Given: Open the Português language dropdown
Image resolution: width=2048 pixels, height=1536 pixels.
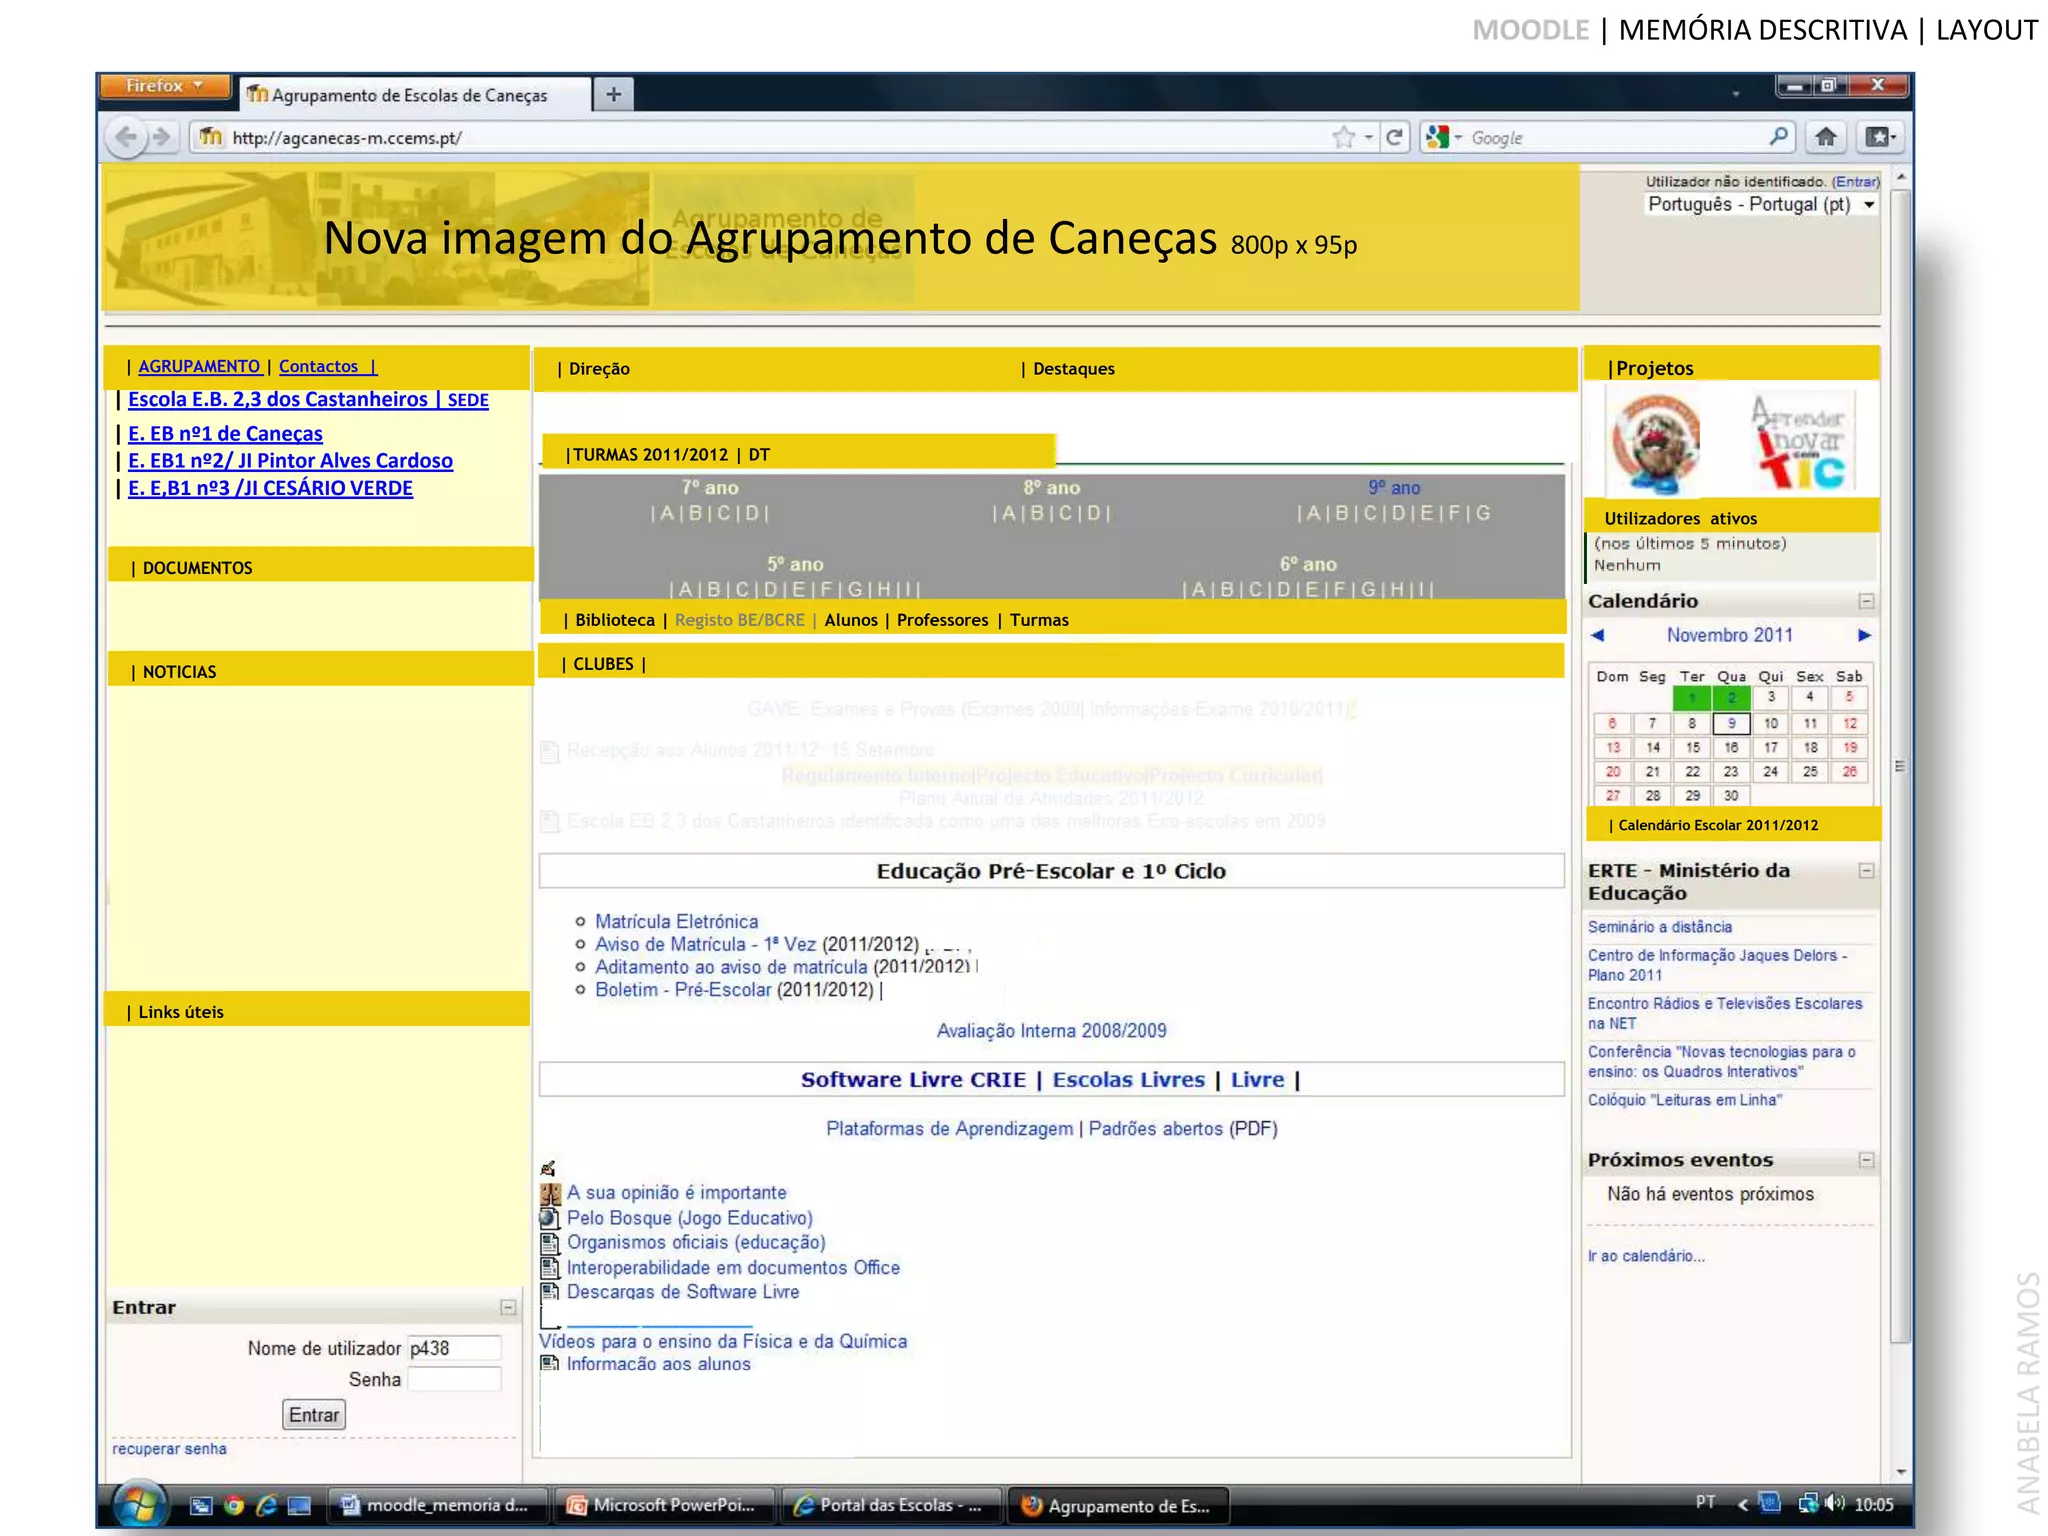Looking at the screenshot, I should coord(1760,205).
